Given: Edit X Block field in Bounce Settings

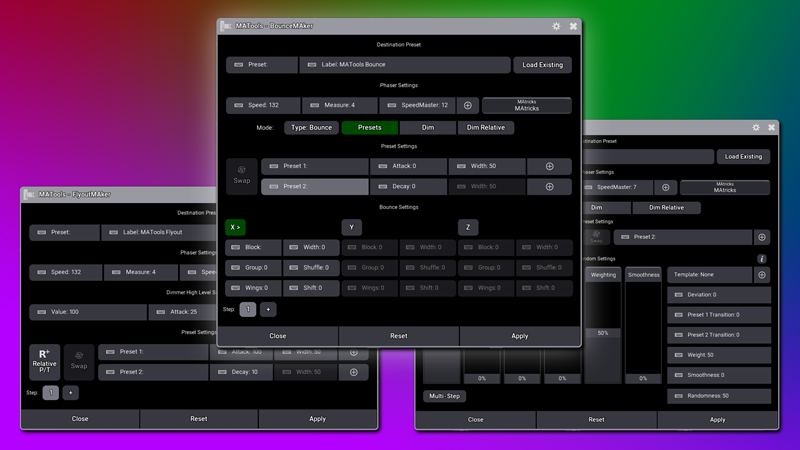Looking at the screenshot, I should pyautogui.click(x=253, y=247).
